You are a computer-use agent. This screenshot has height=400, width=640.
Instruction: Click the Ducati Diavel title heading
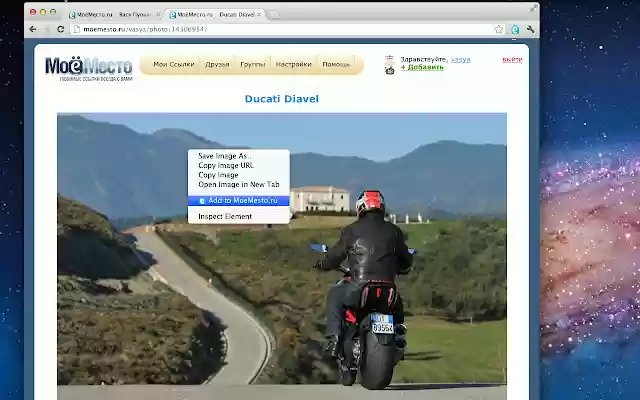coord(282,99)
